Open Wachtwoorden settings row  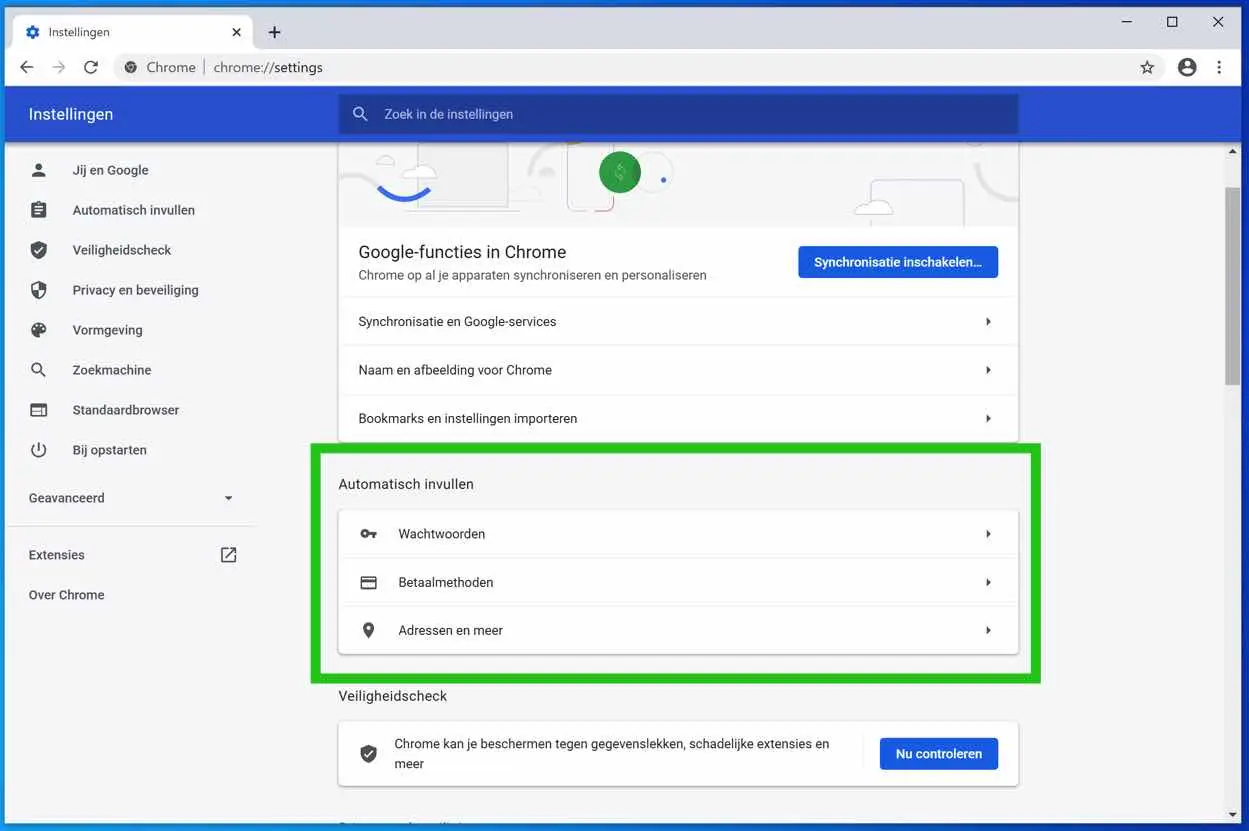(678, 534)
